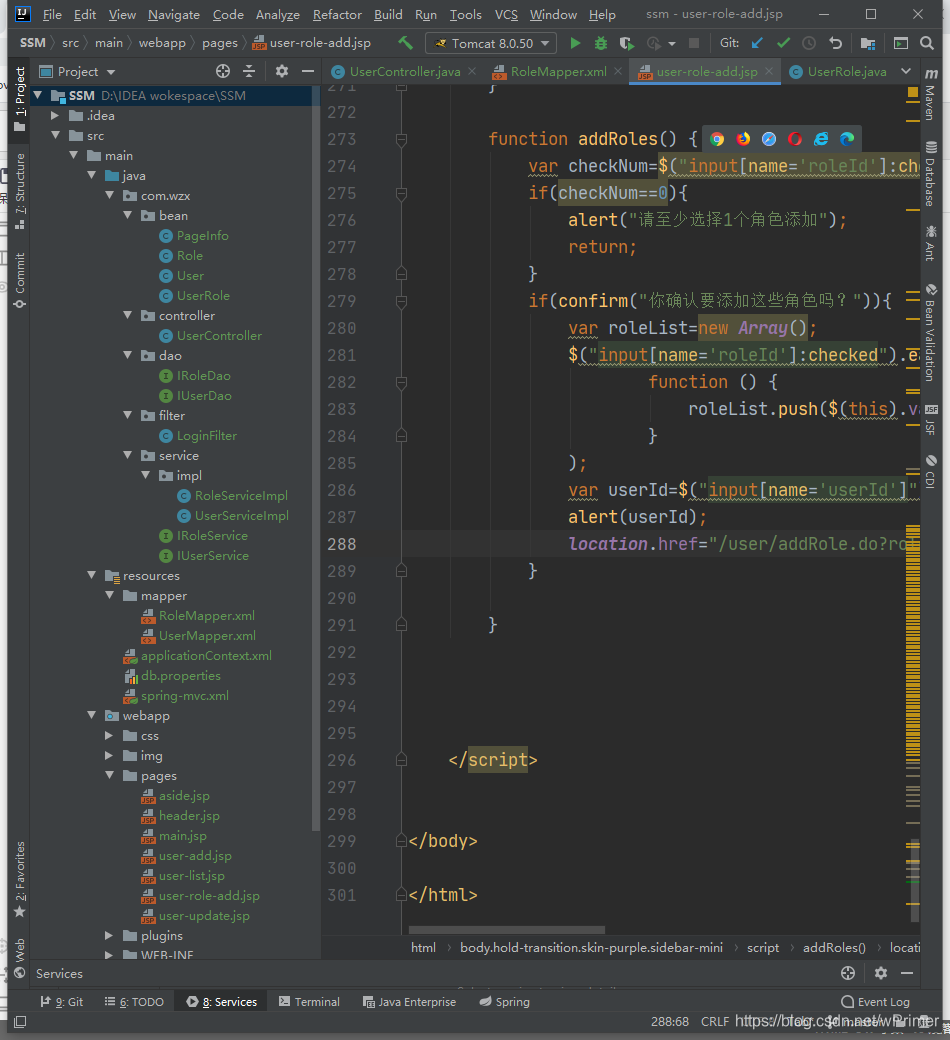Screen dimensions: 950x1040
Task: Preview page in Safari browser icon
Action: (x=769, y=139)
